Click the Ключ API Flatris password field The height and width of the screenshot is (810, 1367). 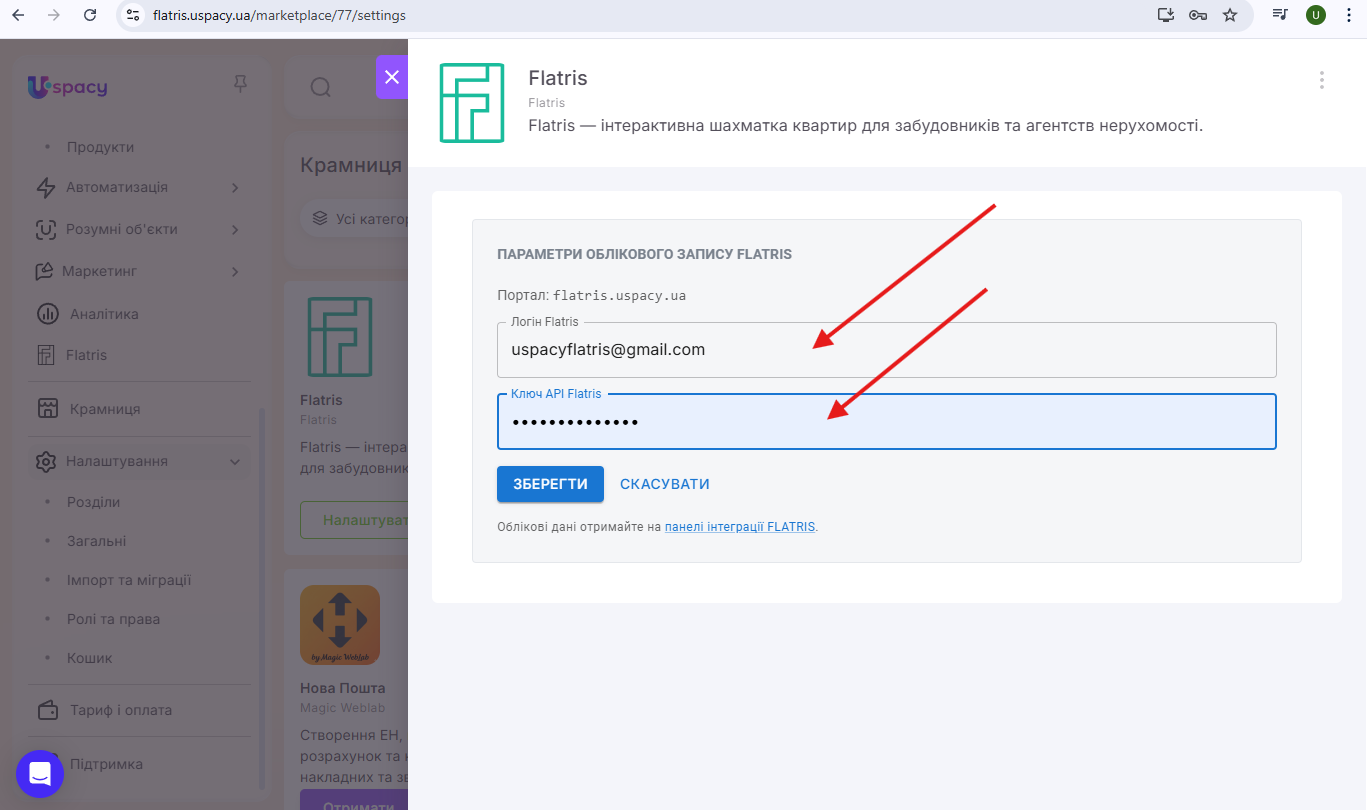click(887, 422)
